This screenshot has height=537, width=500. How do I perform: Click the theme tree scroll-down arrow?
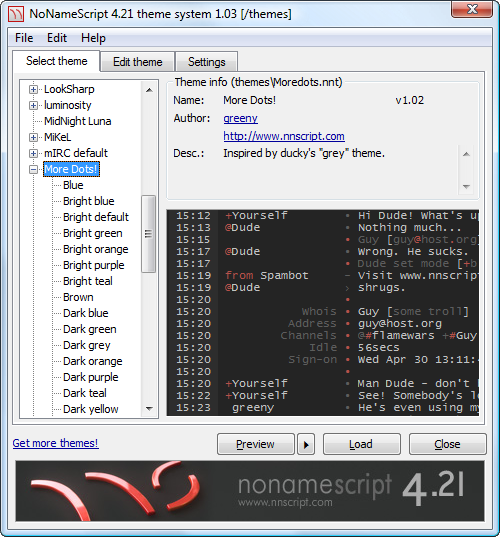(149, 408)
